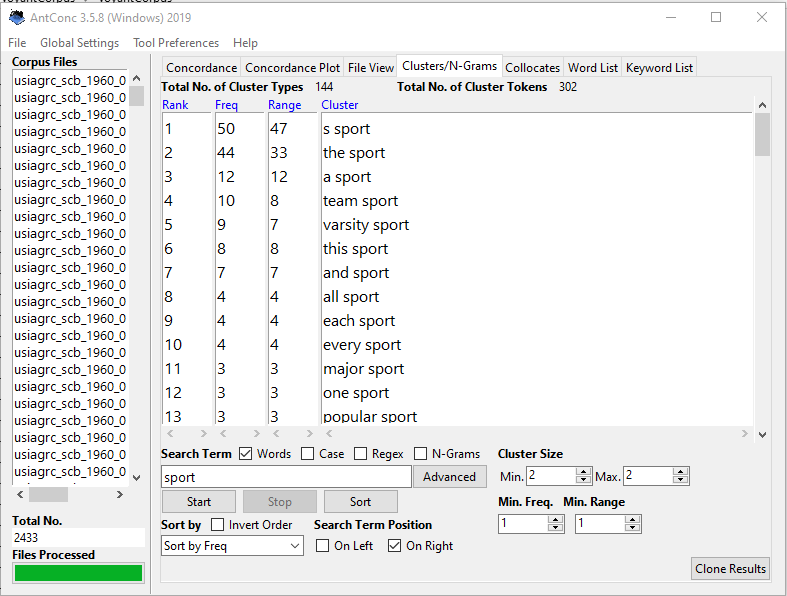Viewport: 787px width, 596px height.
Task: Click in the search term field
Action: [x=285, y=477]
